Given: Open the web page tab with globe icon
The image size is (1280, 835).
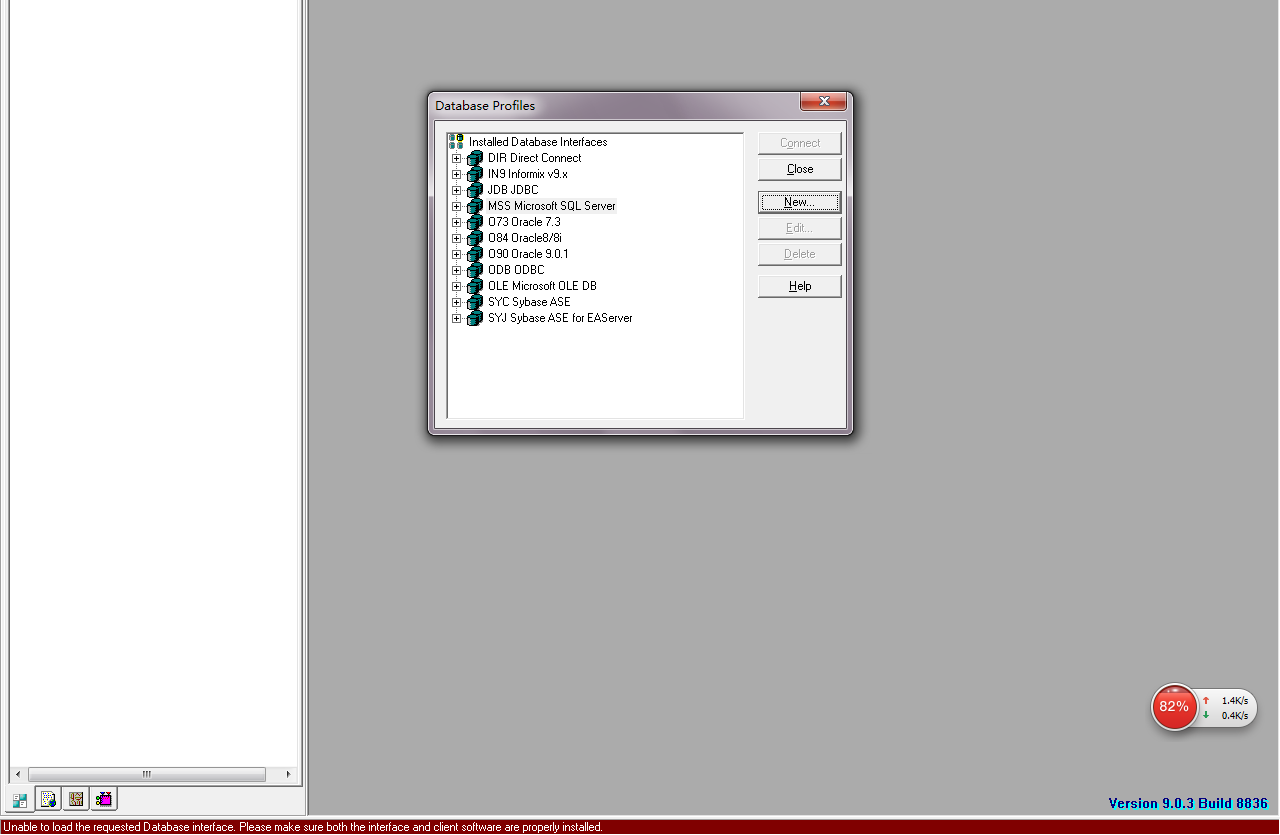Looking at the screenshot, I should (x=48, y=799).
